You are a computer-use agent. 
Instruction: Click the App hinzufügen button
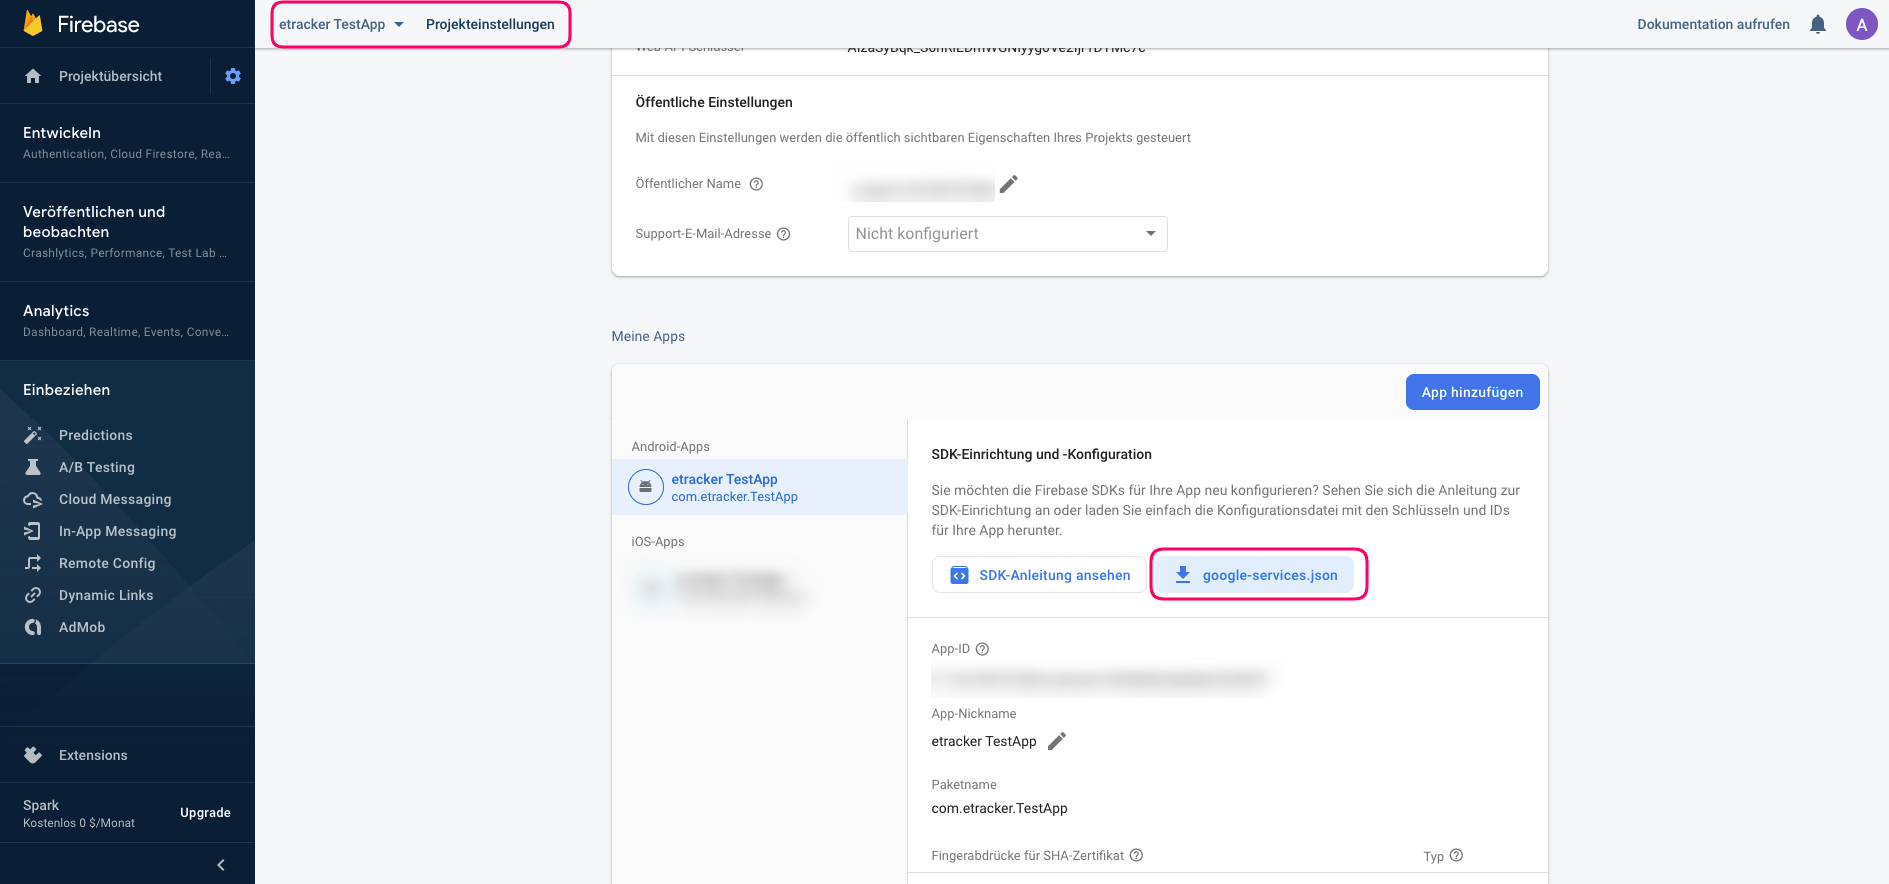[1472, 392]
